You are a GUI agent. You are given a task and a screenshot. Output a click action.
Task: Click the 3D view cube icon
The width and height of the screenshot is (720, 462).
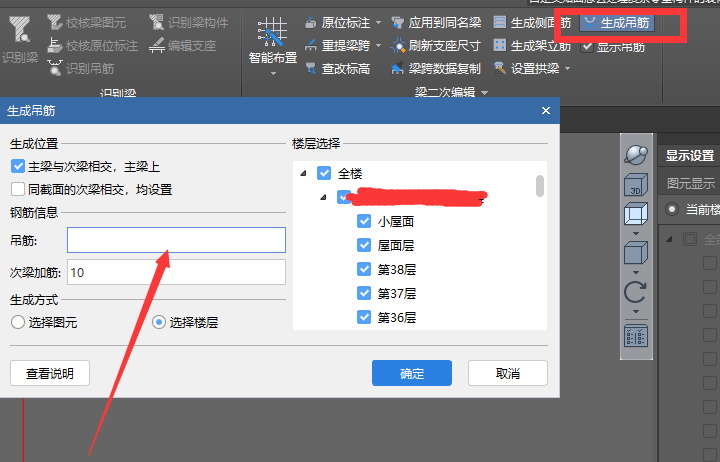pyautogui.click(x=636, y=185)
